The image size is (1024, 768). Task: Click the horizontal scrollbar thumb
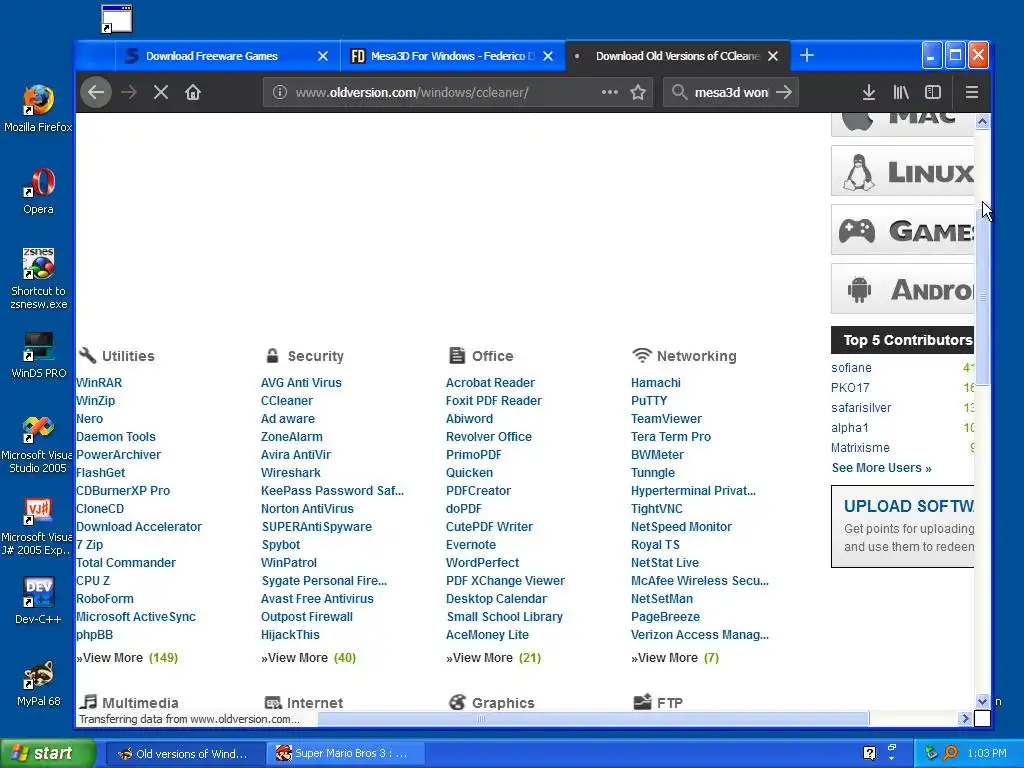[x=593, y=718]
